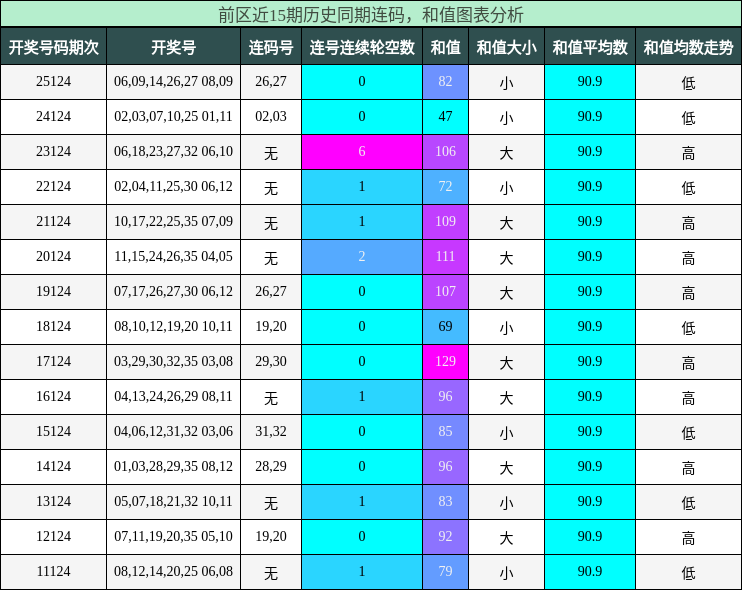Click the sum value 47
Viewport: 742px width, 590px height.
[x=445, y=116]
